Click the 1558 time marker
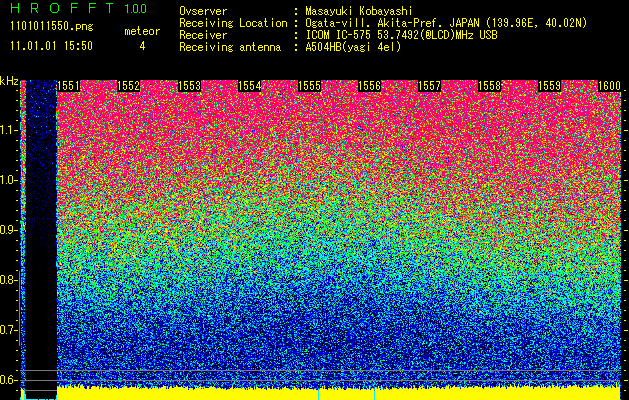Viewport: 629px width, 400px height. (489, 86)
